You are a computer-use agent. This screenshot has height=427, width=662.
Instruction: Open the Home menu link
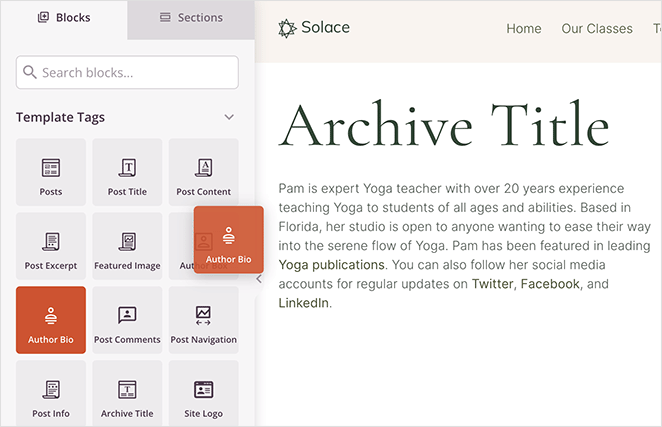(523, 28)
